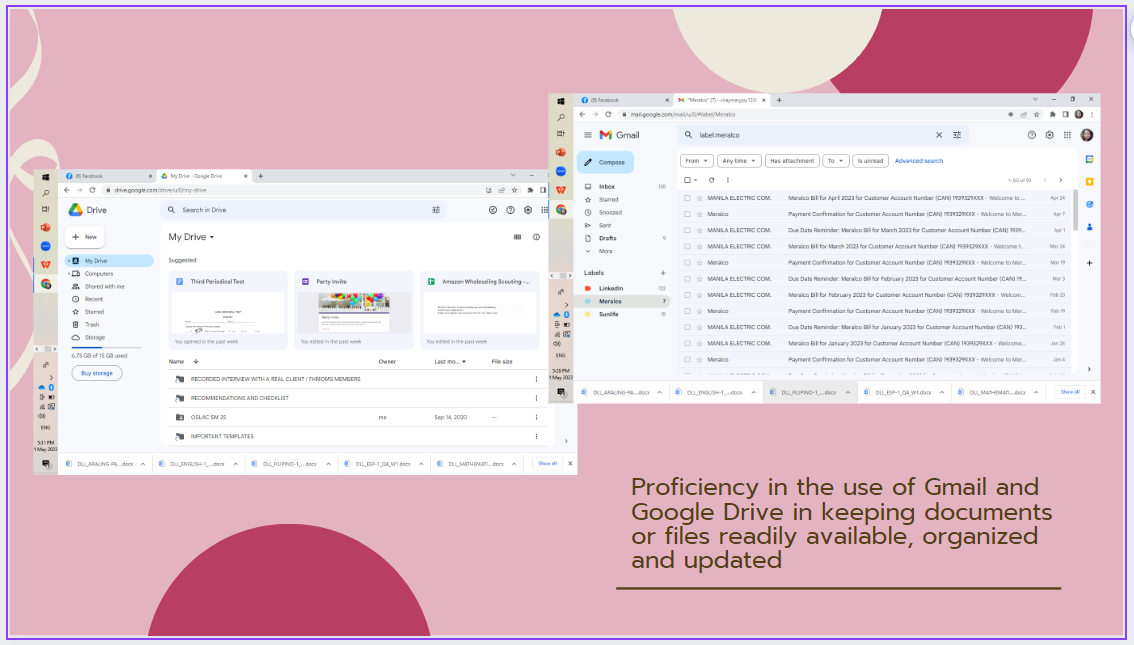Open Gmail settings gear icon
This screenshot has width=1134, height=645.
[x=1049, y=135]
